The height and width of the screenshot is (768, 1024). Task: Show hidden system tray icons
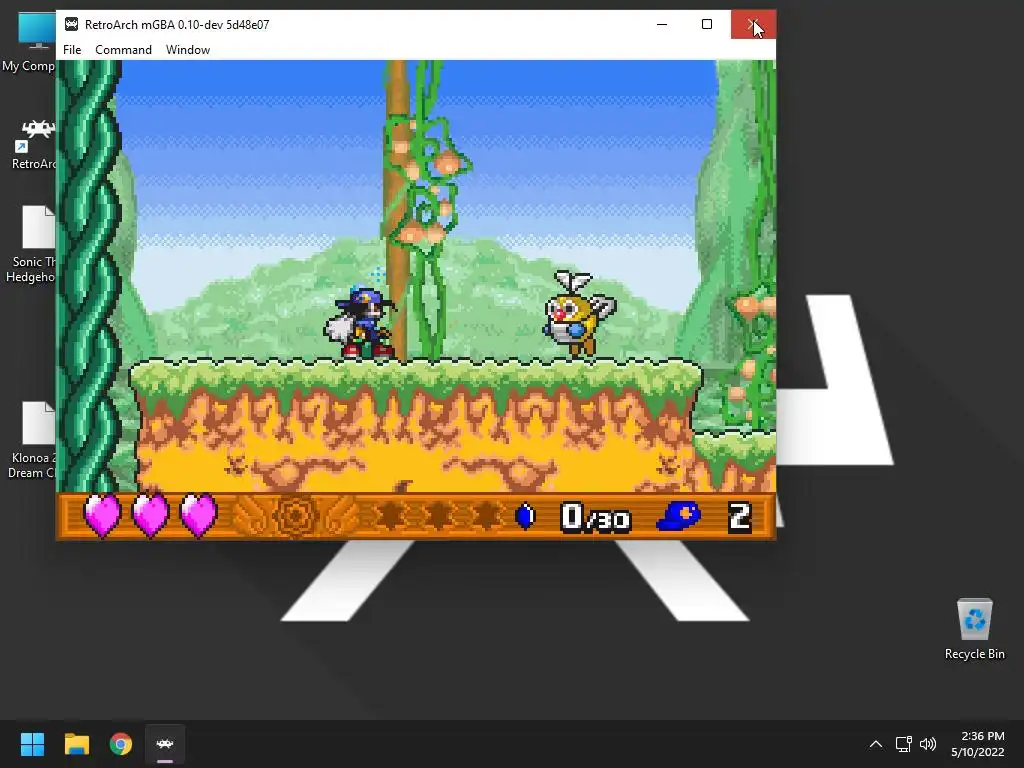(876, 744)
